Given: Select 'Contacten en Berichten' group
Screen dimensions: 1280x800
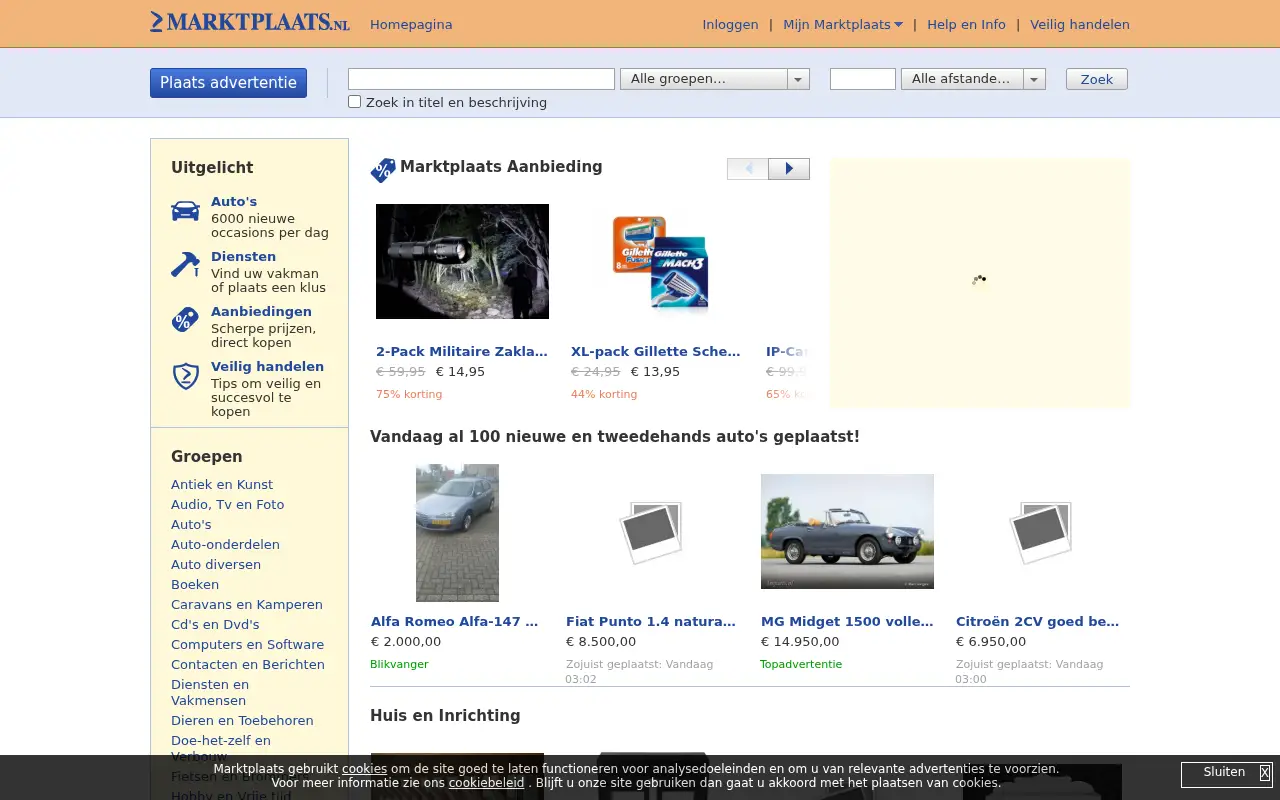Looking at the screenshot, I should [x=248, y=665].
